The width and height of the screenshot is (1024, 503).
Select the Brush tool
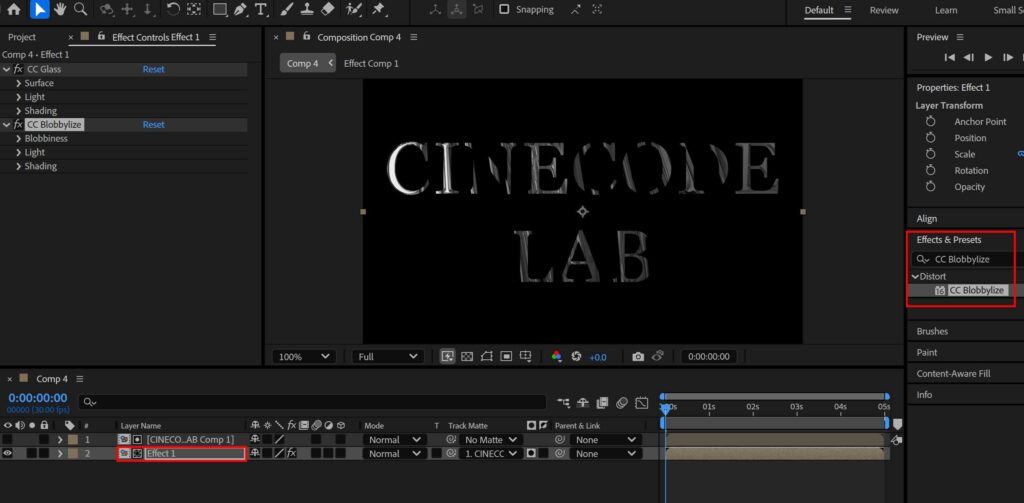[x=286, y=9]
